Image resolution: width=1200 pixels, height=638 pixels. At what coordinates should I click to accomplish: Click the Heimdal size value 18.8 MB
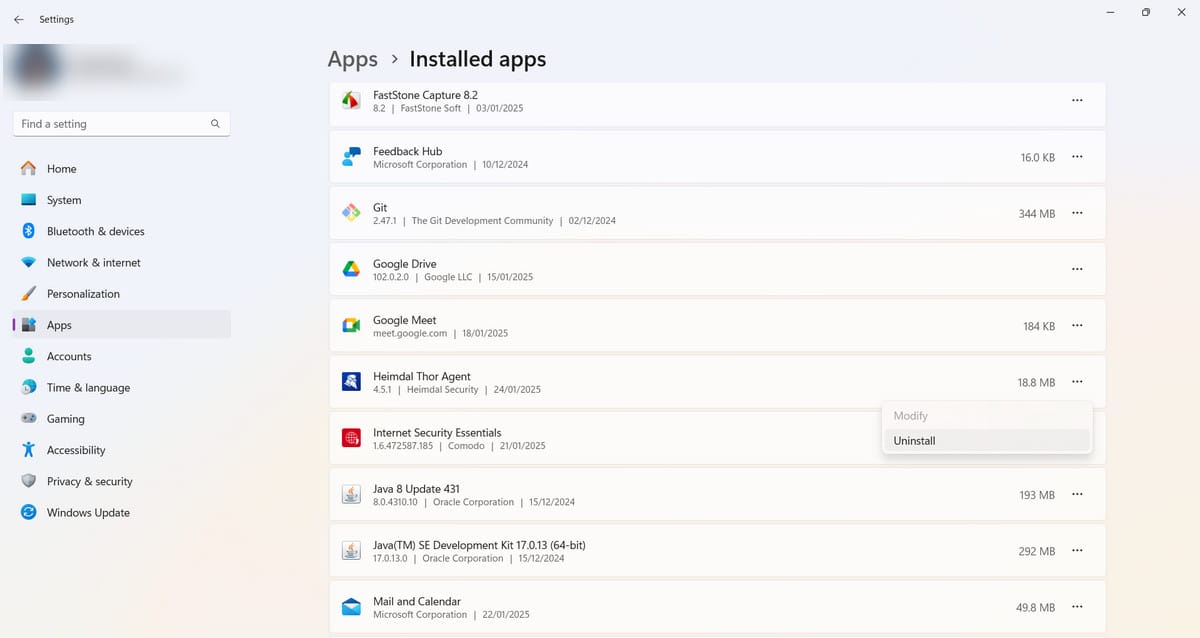[1036, 383]
